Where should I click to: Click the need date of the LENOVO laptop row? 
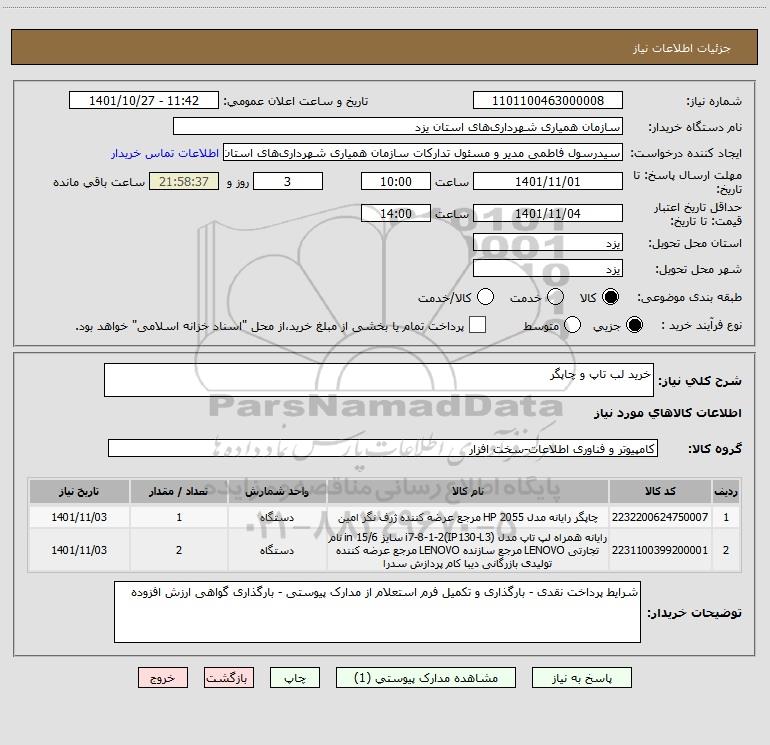click(79, 550)
